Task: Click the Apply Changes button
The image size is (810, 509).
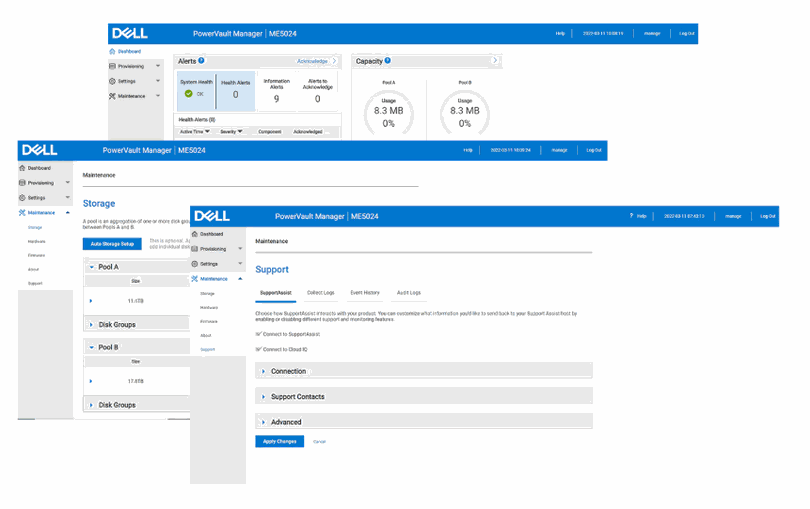Action: pyautogui.click(x=279, y=441)
